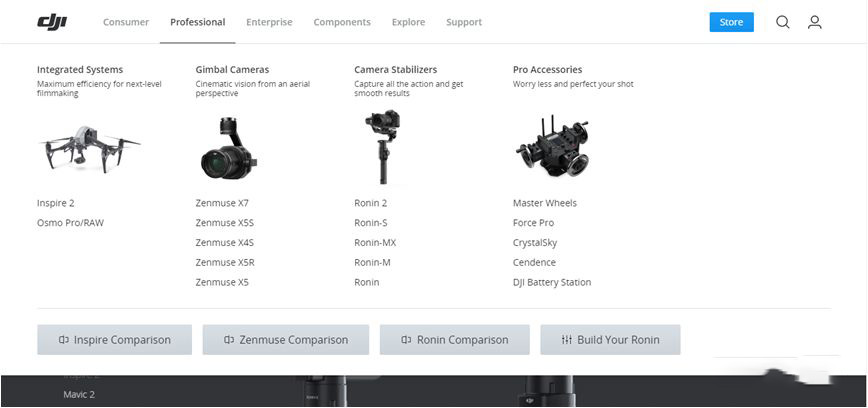Open the Ronin-M link

click(x=372, y=263)
